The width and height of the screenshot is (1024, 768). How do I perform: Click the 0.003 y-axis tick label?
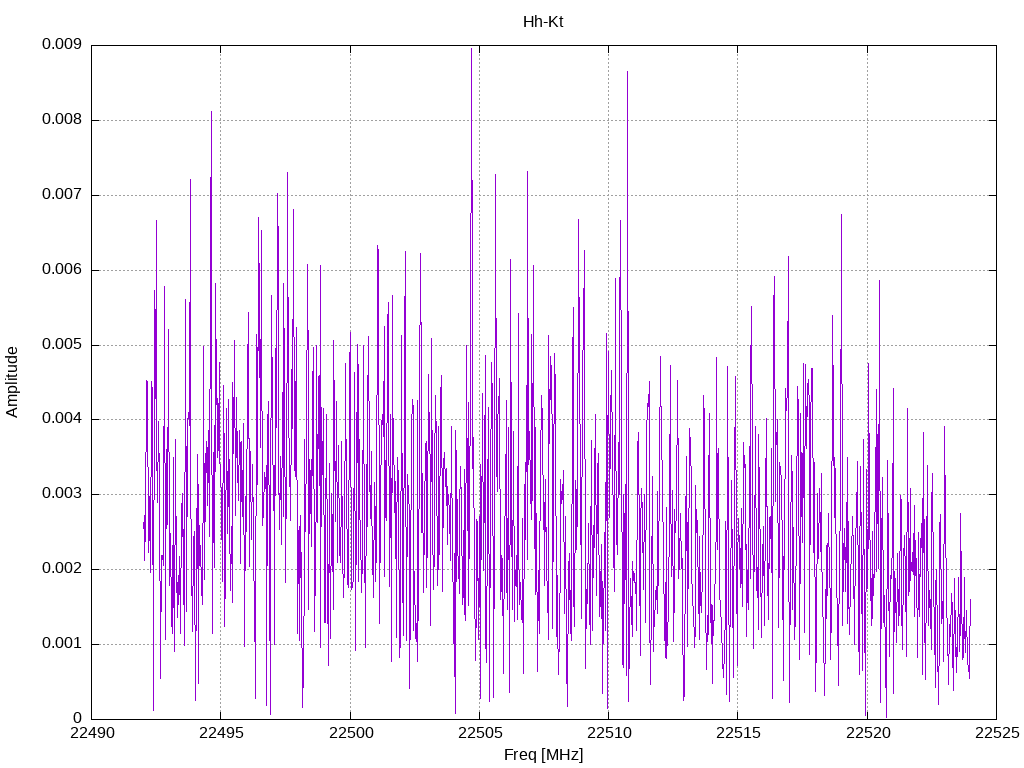click(x=61, y=494)
